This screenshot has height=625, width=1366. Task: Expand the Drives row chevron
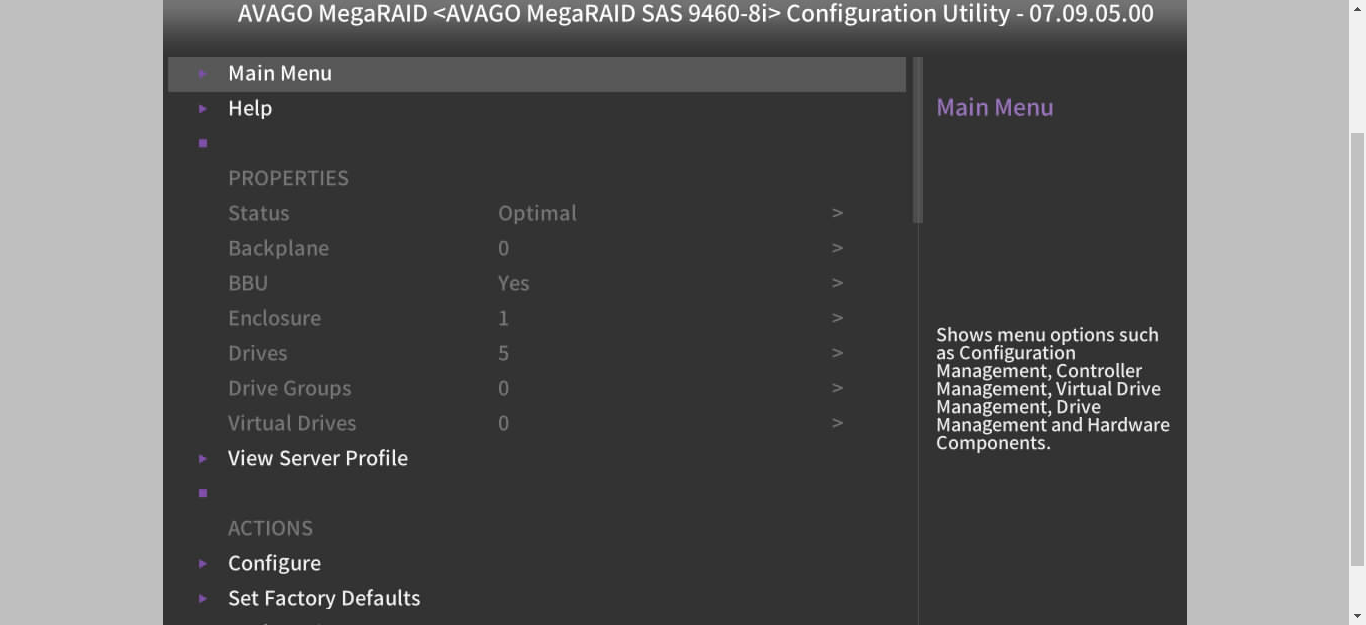click(x=838, y=353)
